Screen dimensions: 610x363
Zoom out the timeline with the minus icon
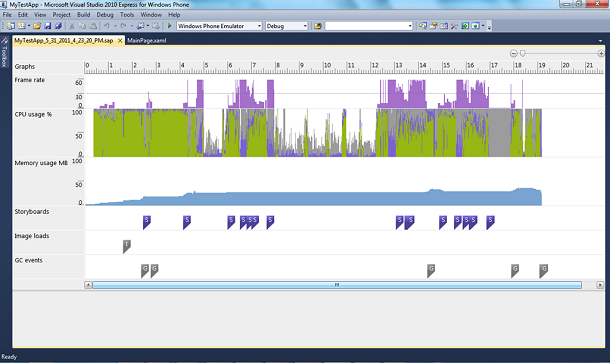click(514, 53)
